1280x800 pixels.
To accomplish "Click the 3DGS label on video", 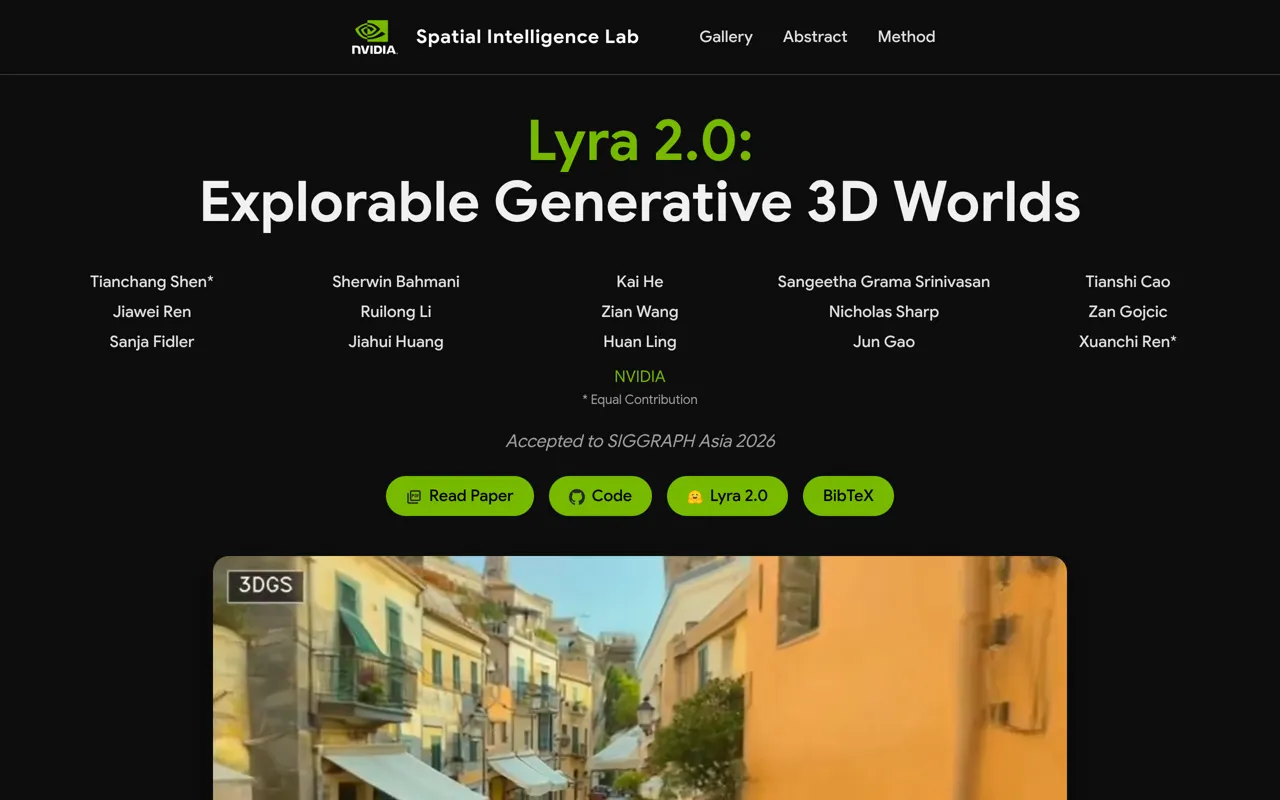I will coord(266,585).
